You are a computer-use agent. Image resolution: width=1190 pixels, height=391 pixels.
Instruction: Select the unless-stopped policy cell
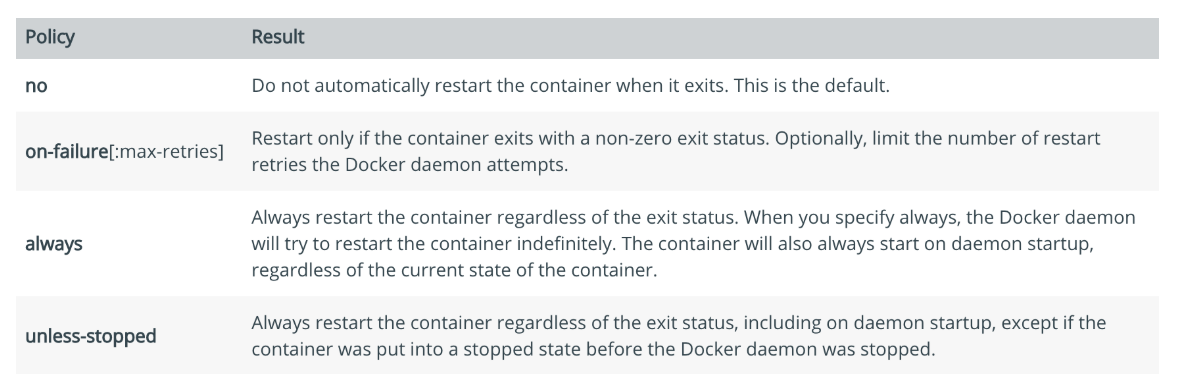[x=91, y=336]
